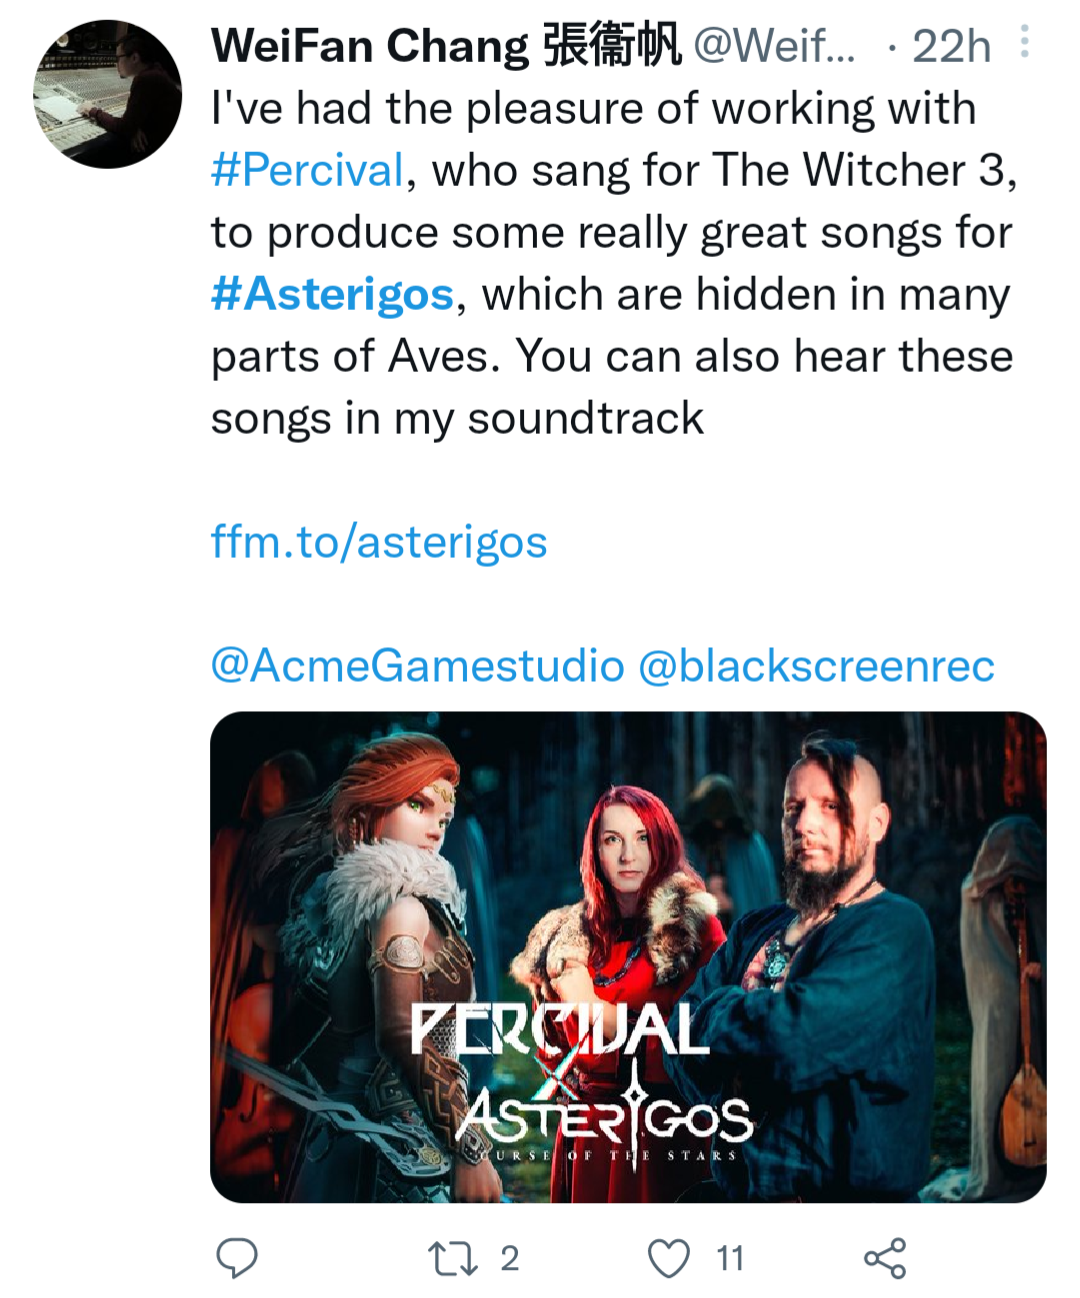Click the reply speech bubble icon
1080x1298 pixels.
pyautogui.click(x=237, y=1257)
